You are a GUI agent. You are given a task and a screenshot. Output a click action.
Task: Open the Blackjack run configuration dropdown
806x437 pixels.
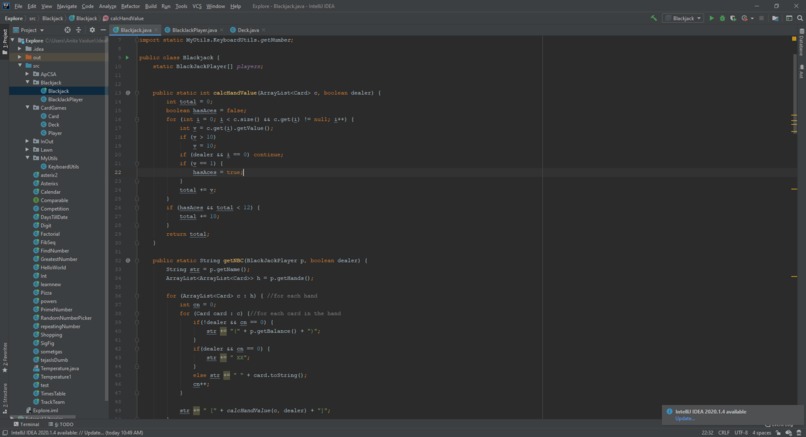[x=683, y=18]
